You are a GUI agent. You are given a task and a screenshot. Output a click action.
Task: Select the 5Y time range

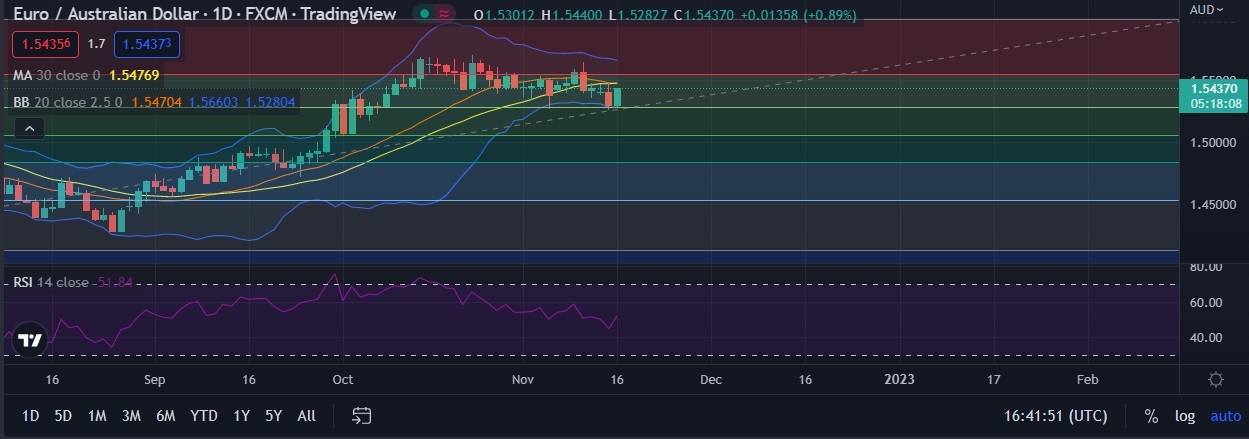274,415
